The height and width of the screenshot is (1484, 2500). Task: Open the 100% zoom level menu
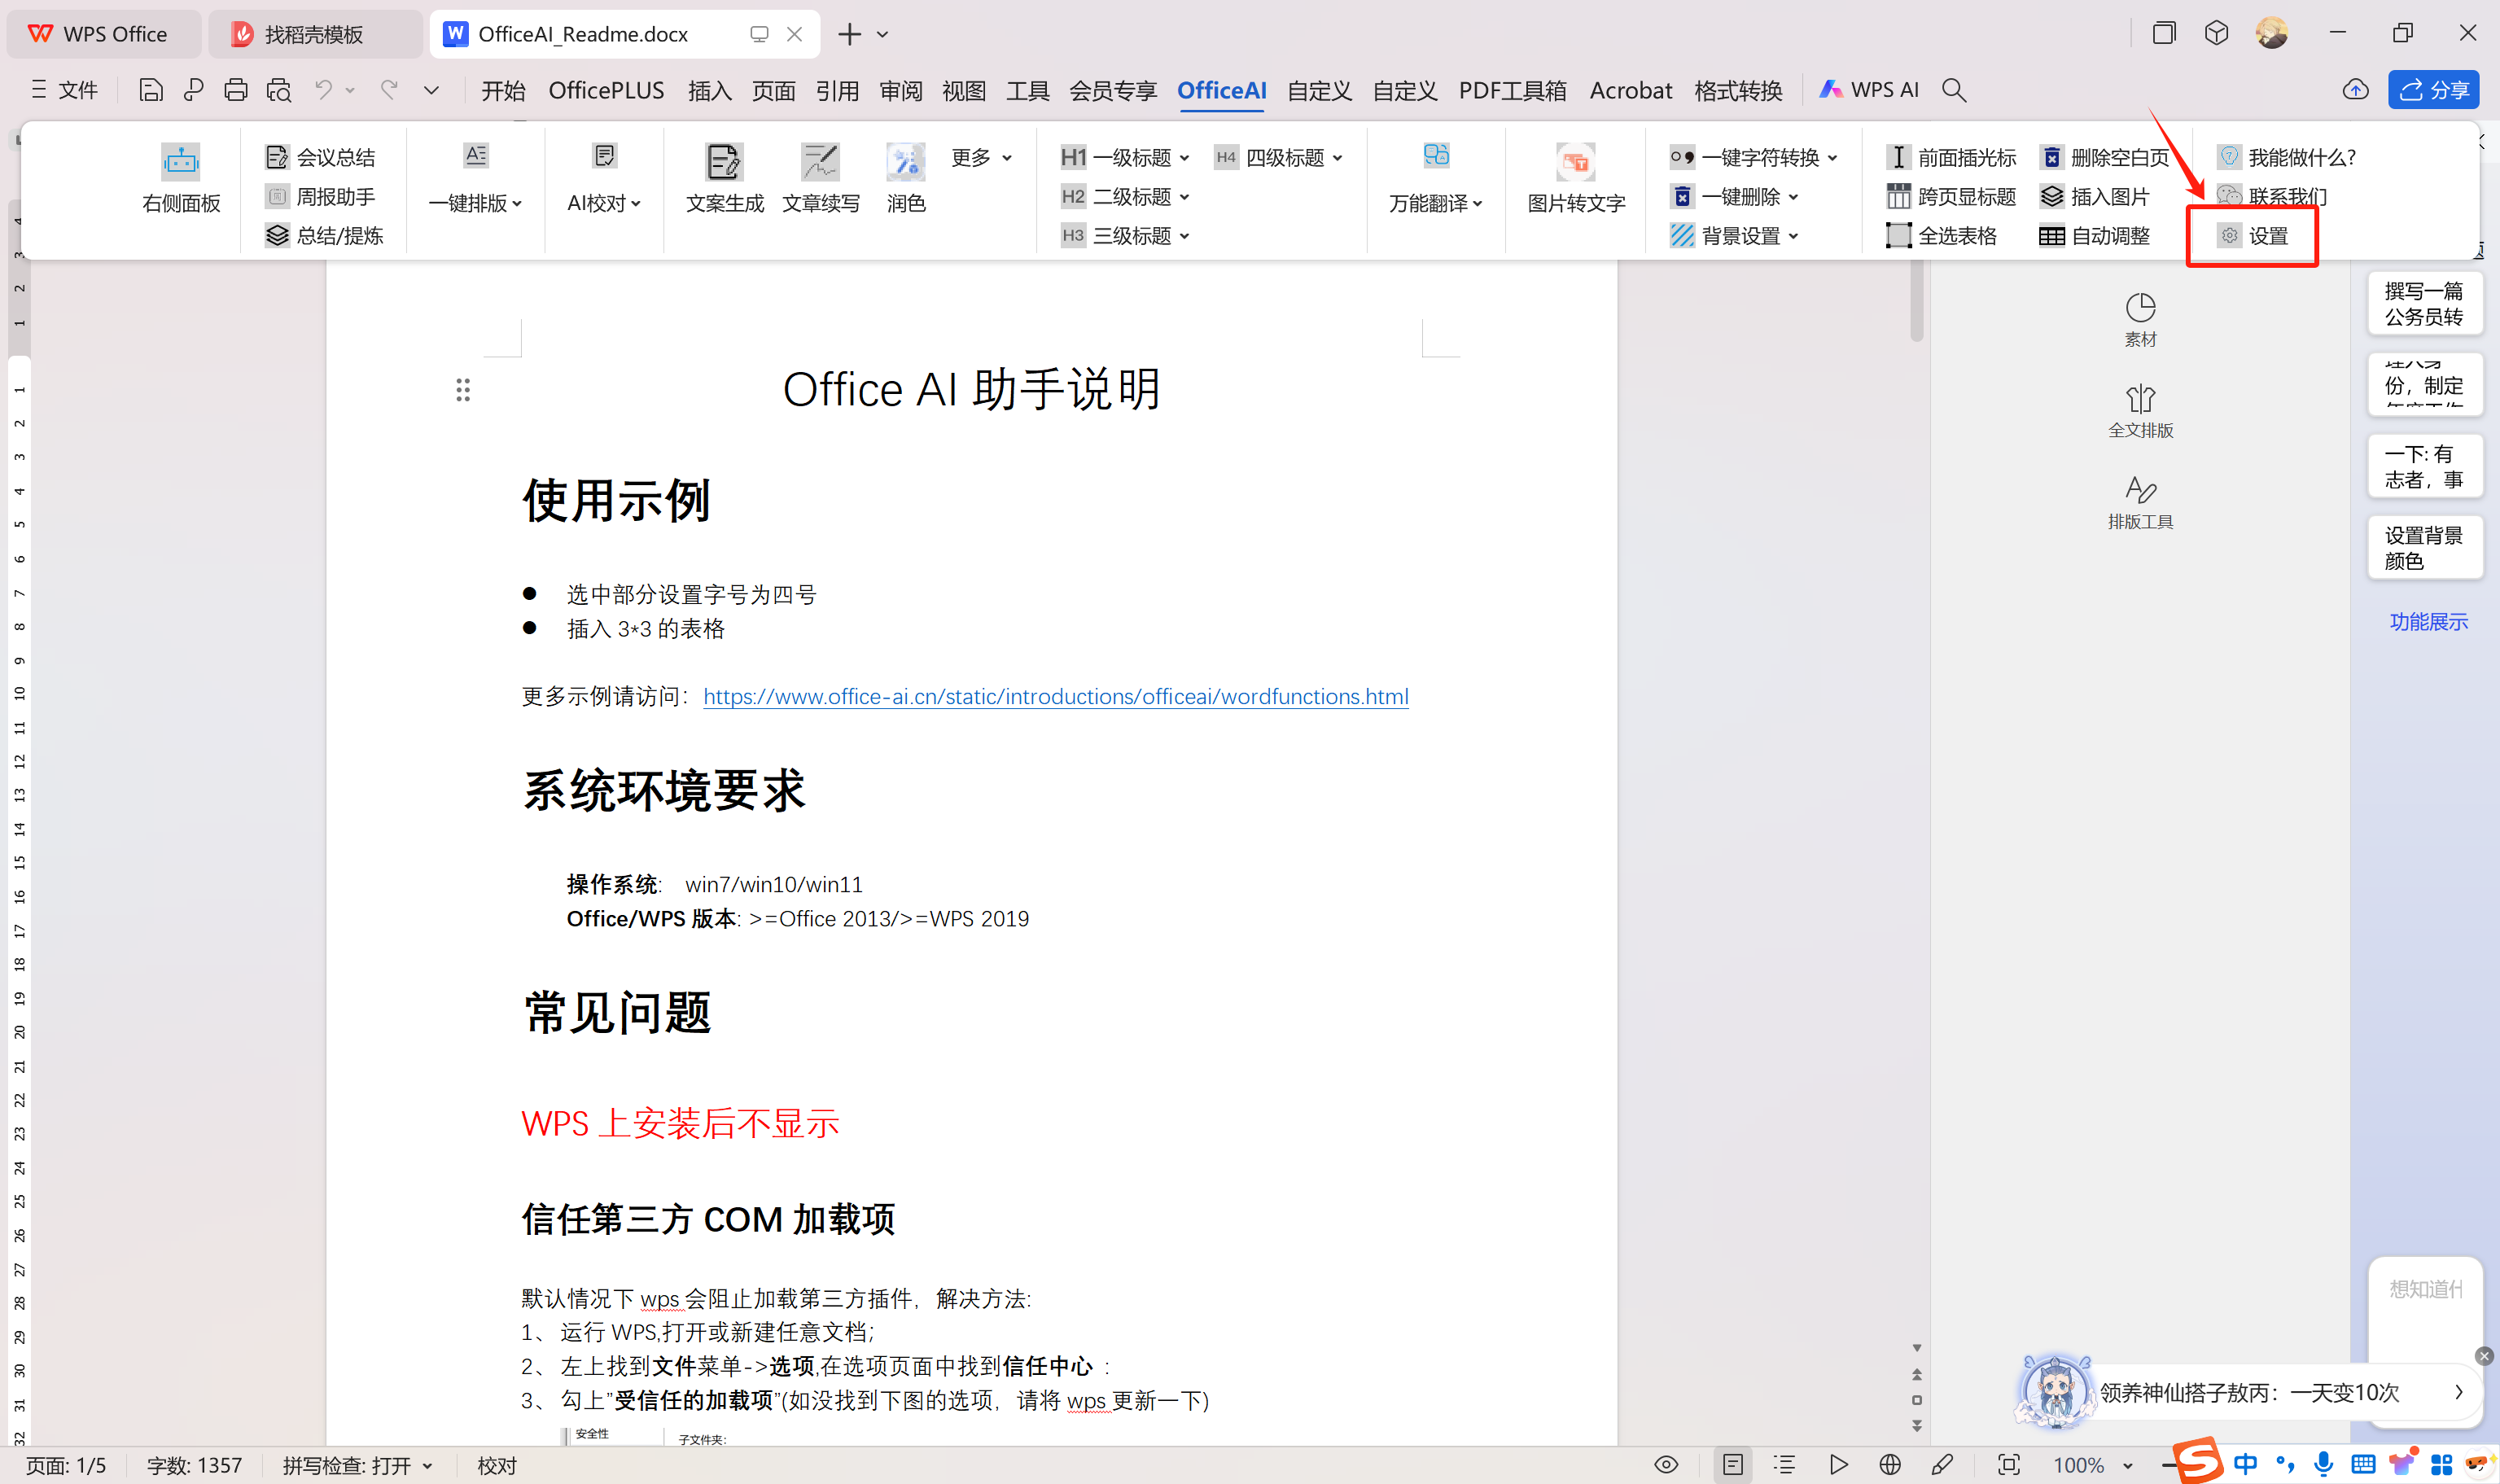[2092, 1466]
